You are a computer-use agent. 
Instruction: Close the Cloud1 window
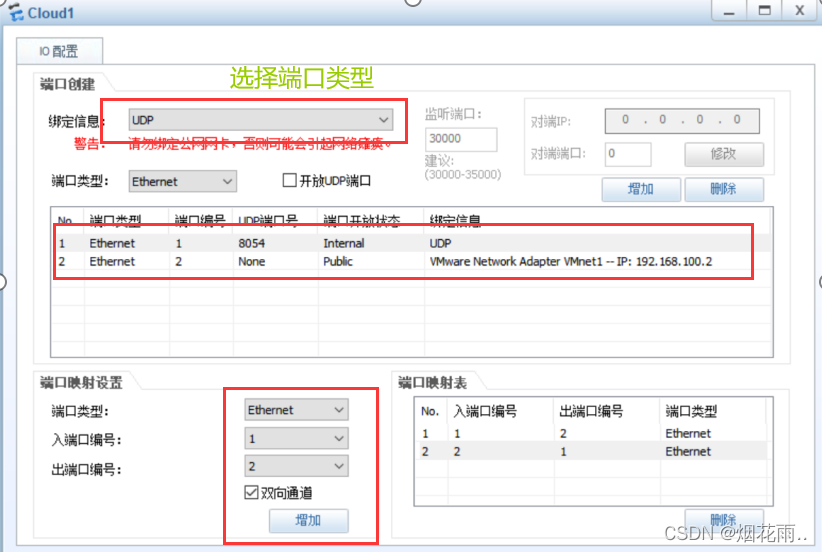(x=800, y=10)
